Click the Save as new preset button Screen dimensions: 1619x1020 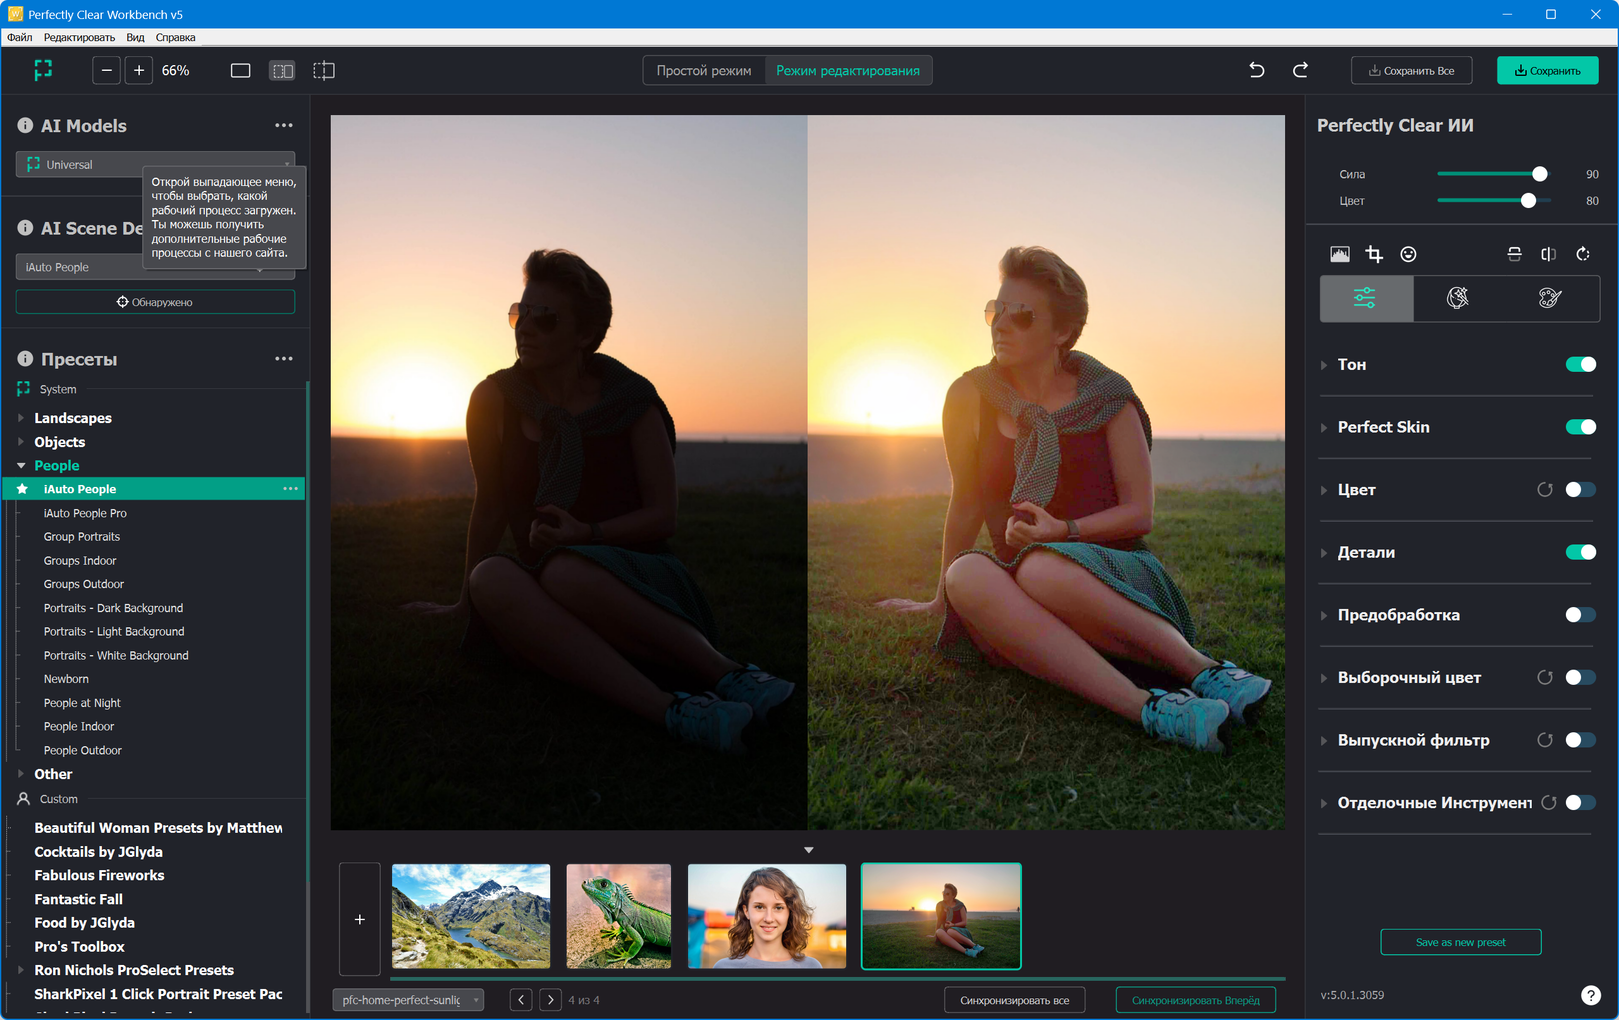(x=1460, y=942)
